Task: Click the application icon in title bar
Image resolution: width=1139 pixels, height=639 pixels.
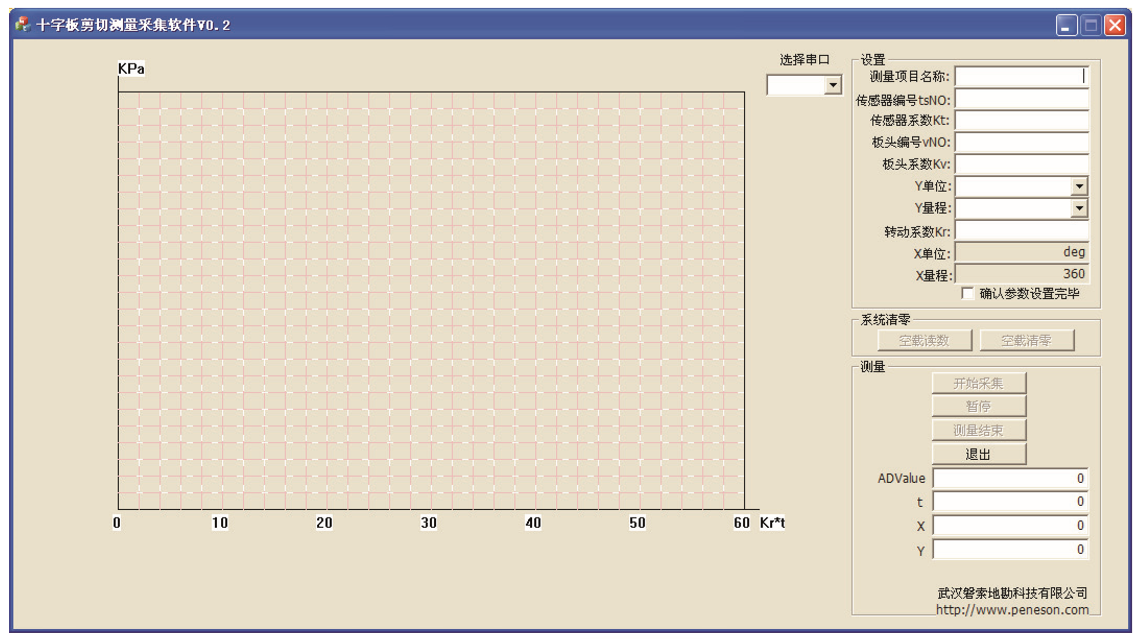Action: coord(22,25)
